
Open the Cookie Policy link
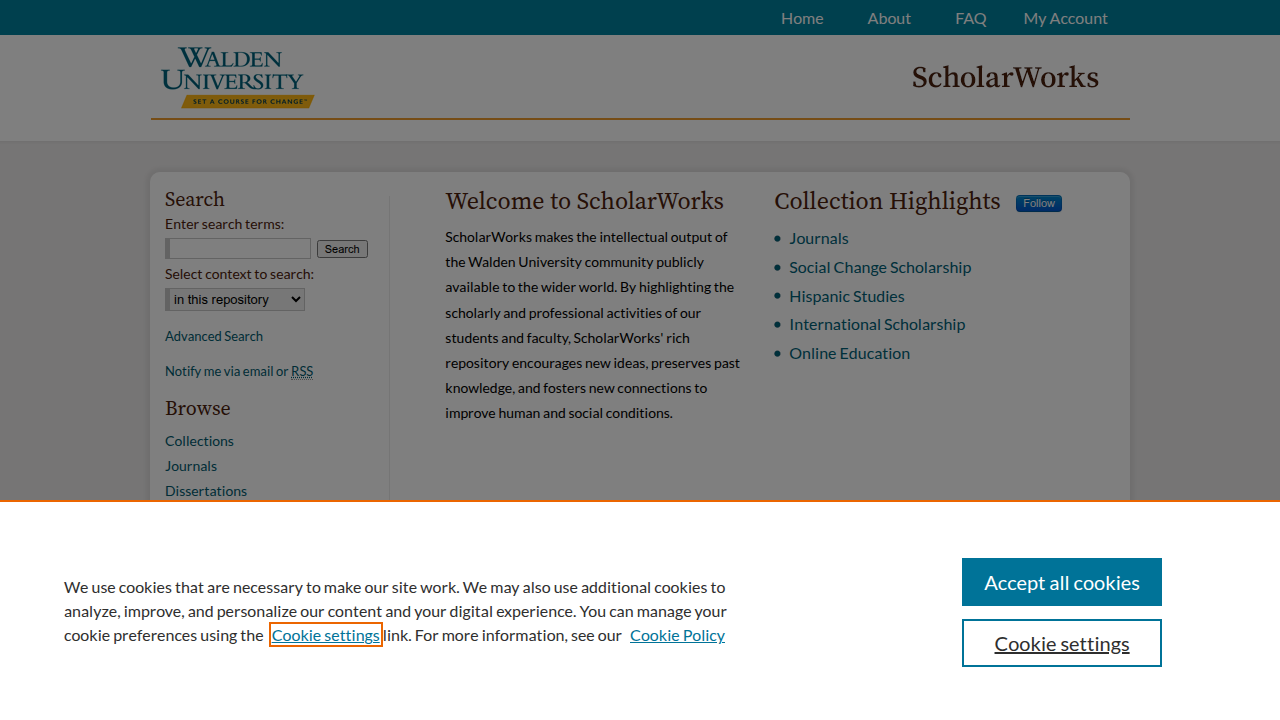click(x=677, y=635)
